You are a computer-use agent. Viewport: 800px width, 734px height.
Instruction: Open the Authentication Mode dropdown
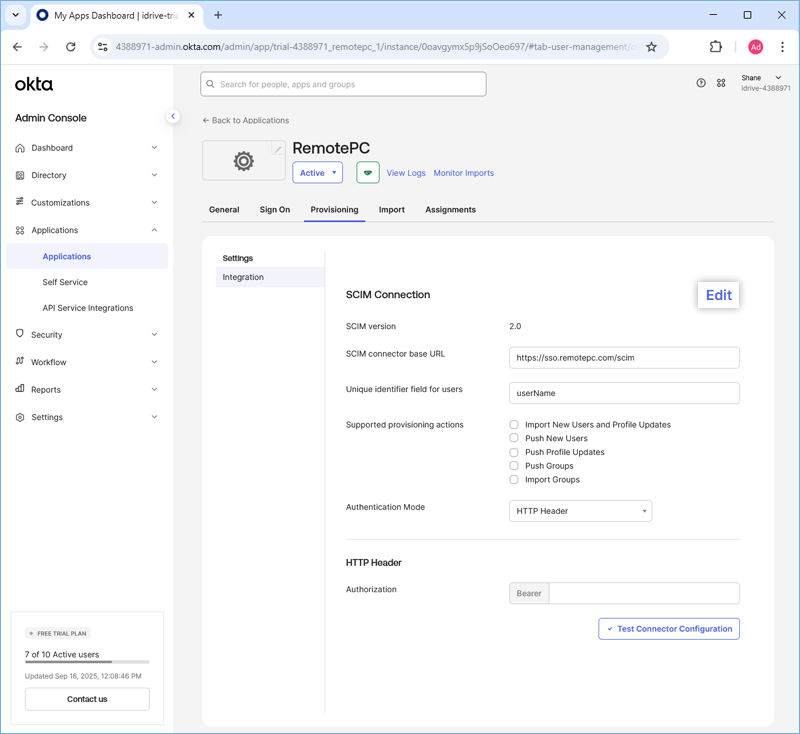(580, 511)
